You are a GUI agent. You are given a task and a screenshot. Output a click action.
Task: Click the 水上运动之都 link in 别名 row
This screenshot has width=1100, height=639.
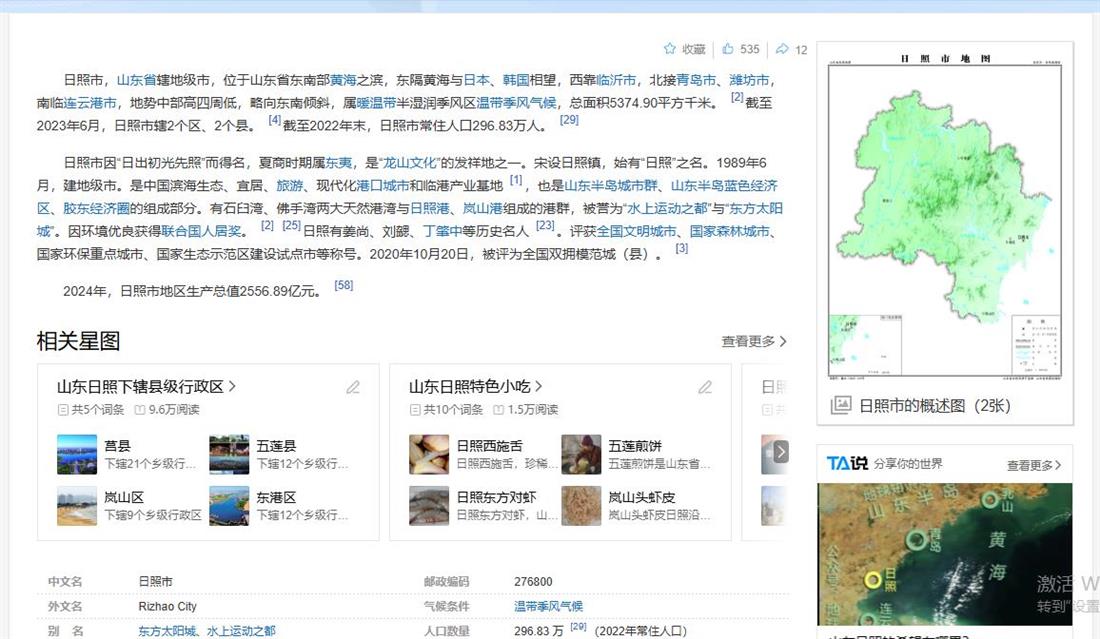(x=241, y=631)
